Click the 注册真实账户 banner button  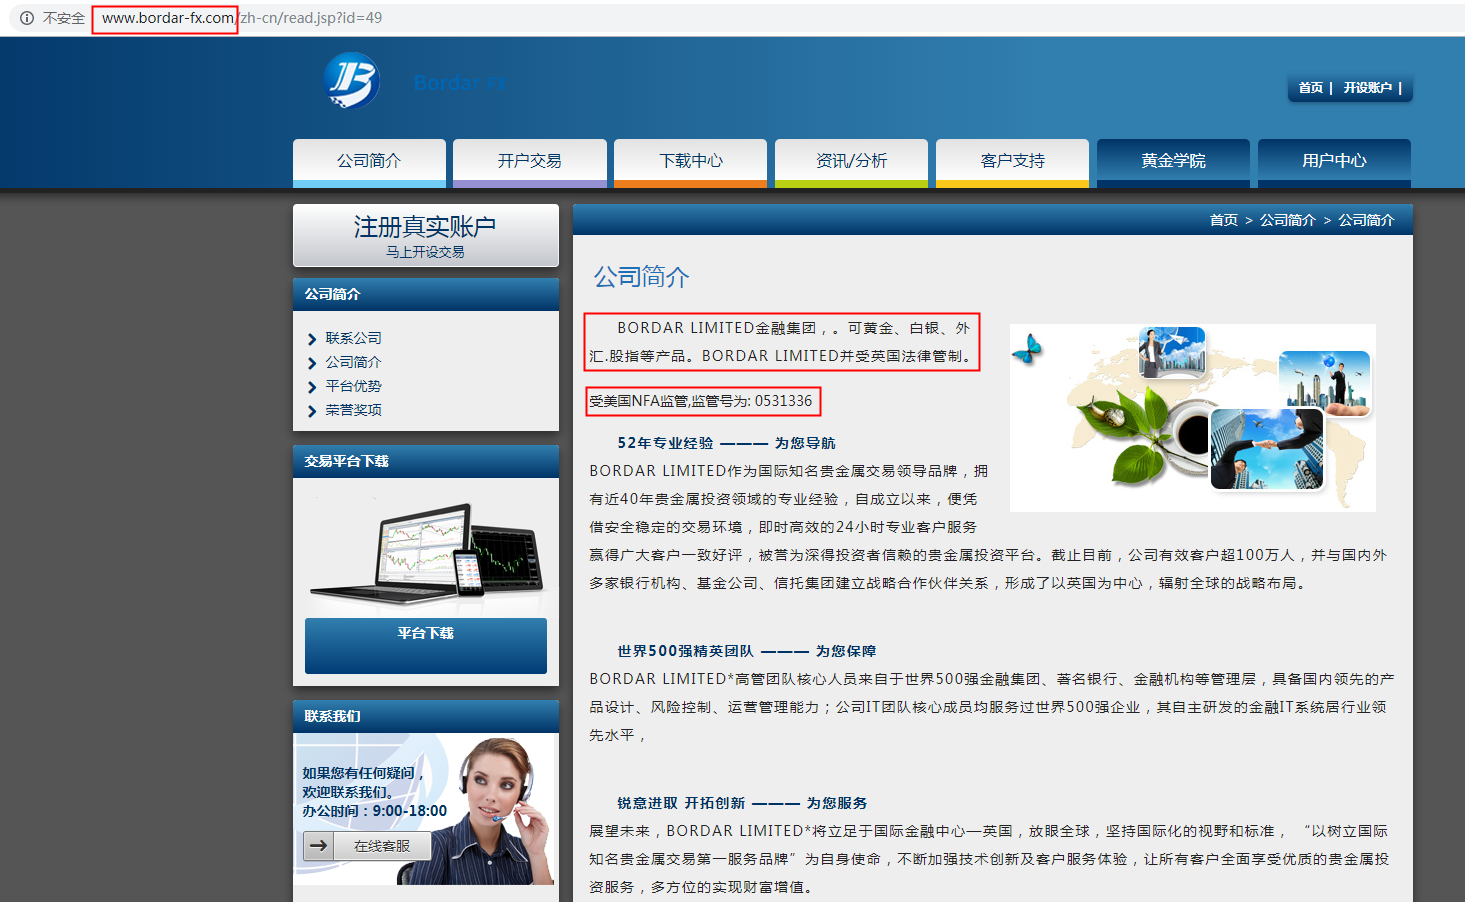(x=426, y=235)
